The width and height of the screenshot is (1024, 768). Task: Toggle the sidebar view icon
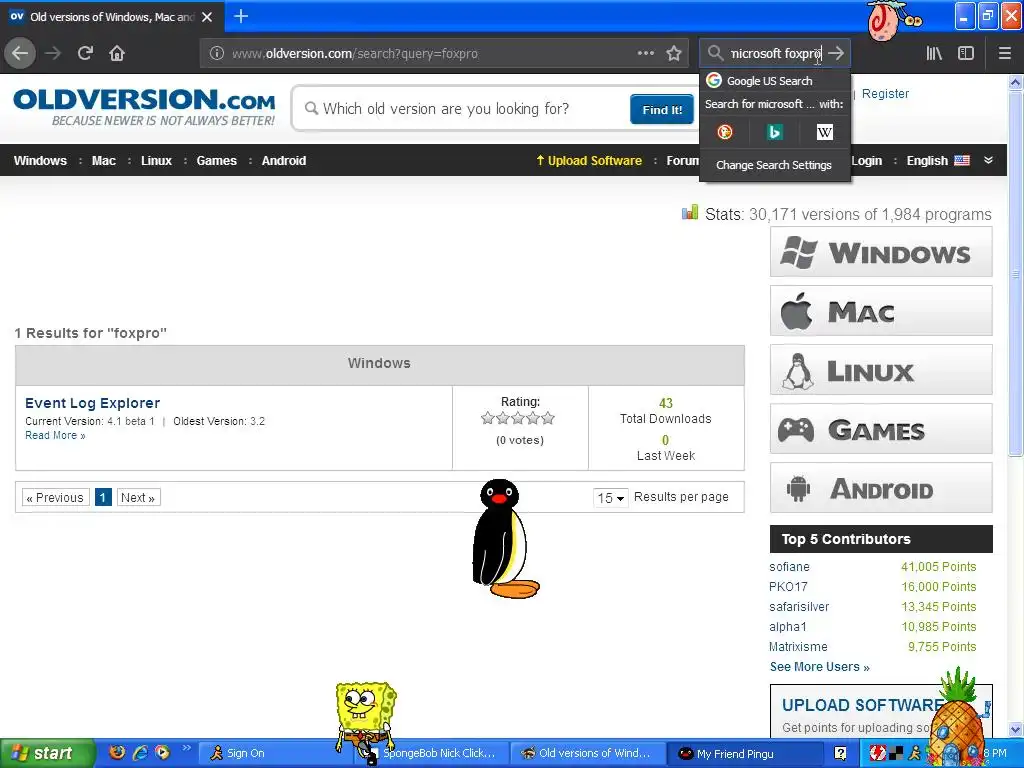tap(966, 54)
